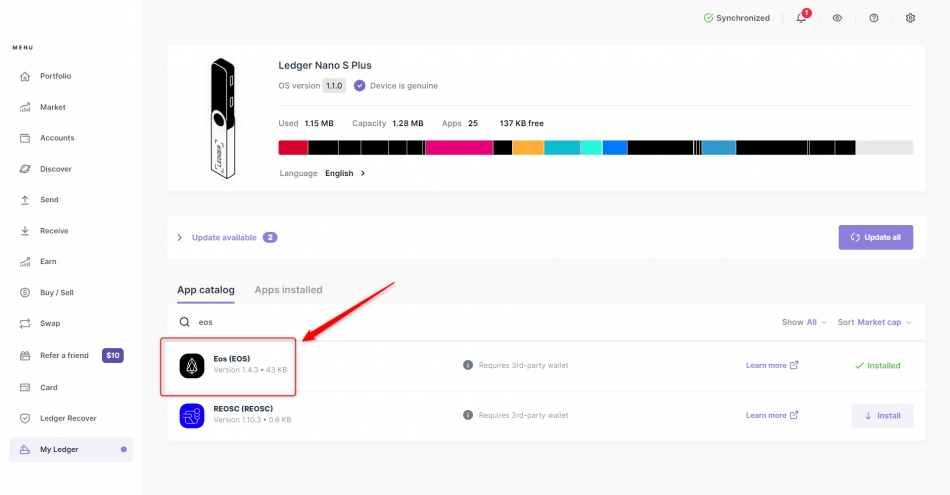
Task: Click the Portfolio home icon
Action: pos(25,76)
